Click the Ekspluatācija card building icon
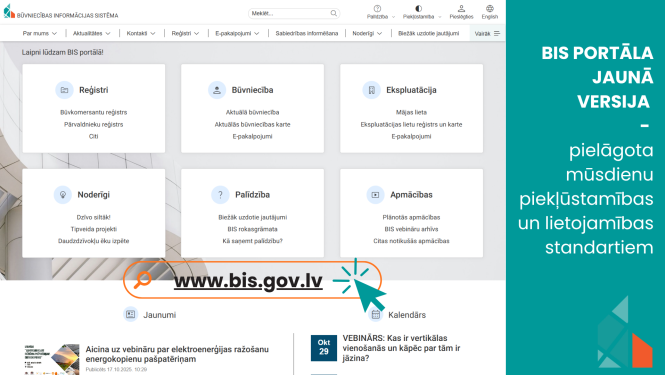This screenshot has height=375, width=665. 372,90
